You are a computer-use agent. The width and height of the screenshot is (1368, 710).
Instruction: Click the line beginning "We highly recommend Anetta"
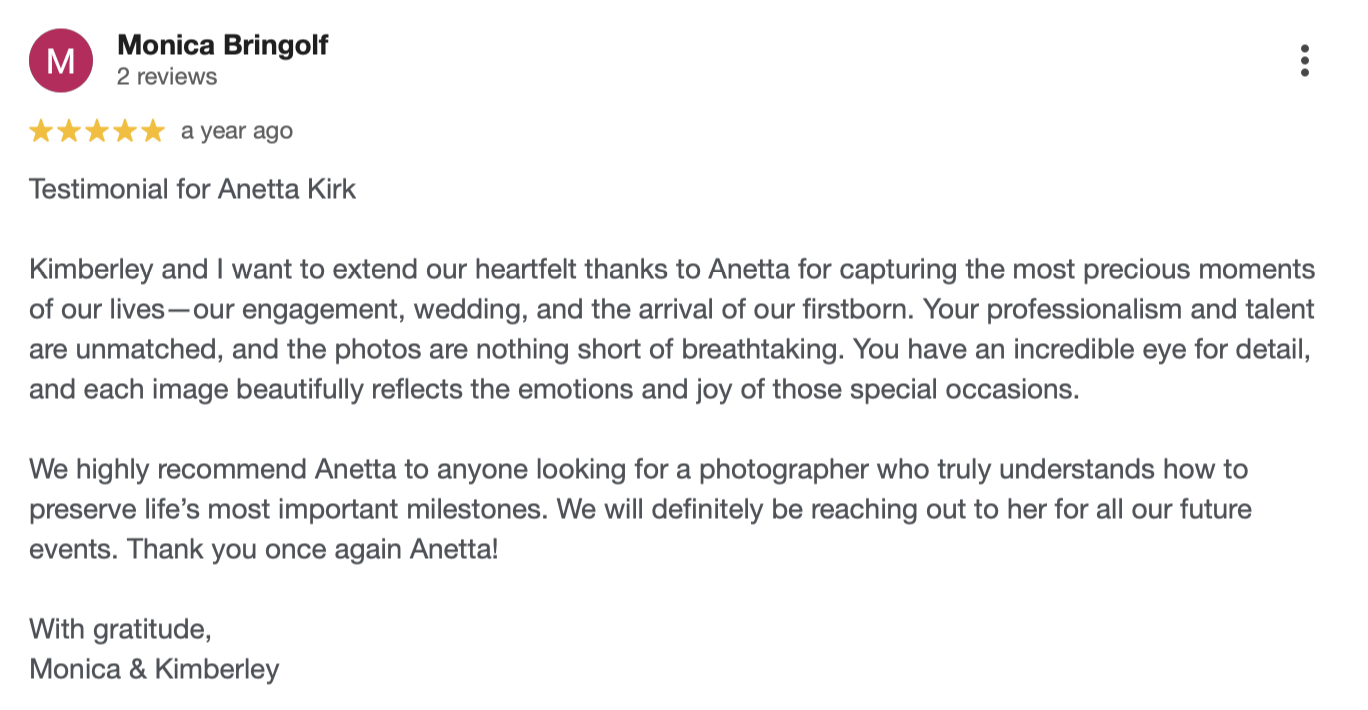coord(638,469)
